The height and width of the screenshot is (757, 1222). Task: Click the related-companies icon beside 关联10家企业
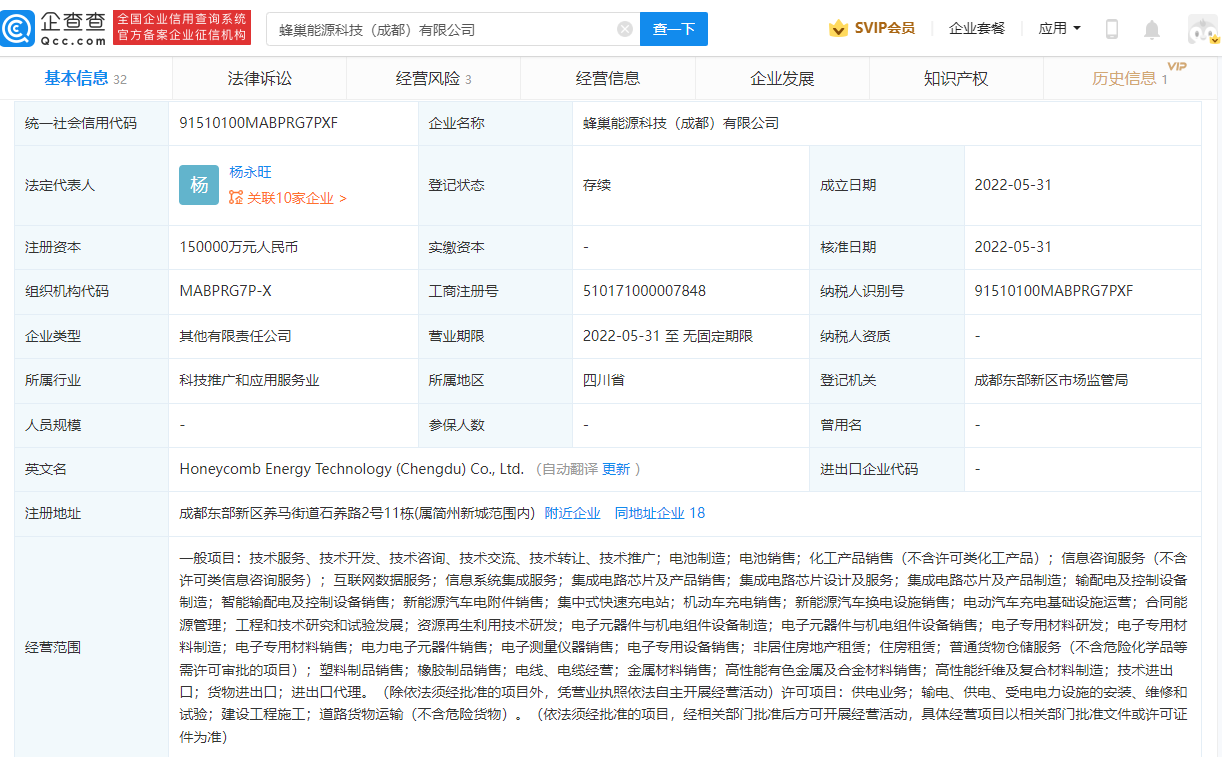pos(236,198)
